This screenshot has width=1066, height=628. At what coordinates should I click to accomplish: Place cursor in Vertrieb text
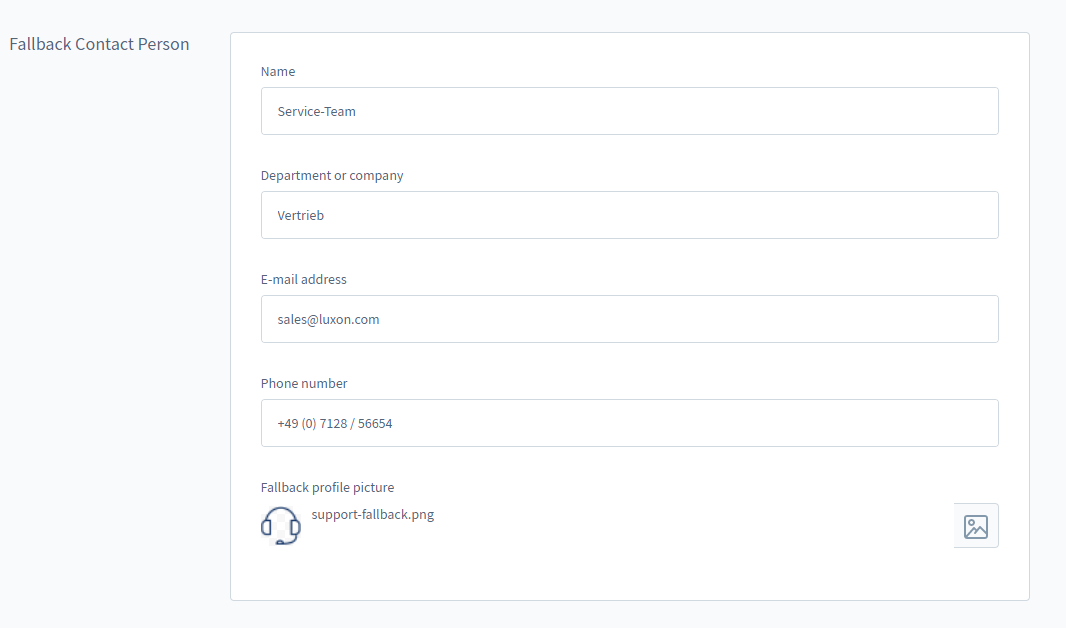tap(301, 216)
